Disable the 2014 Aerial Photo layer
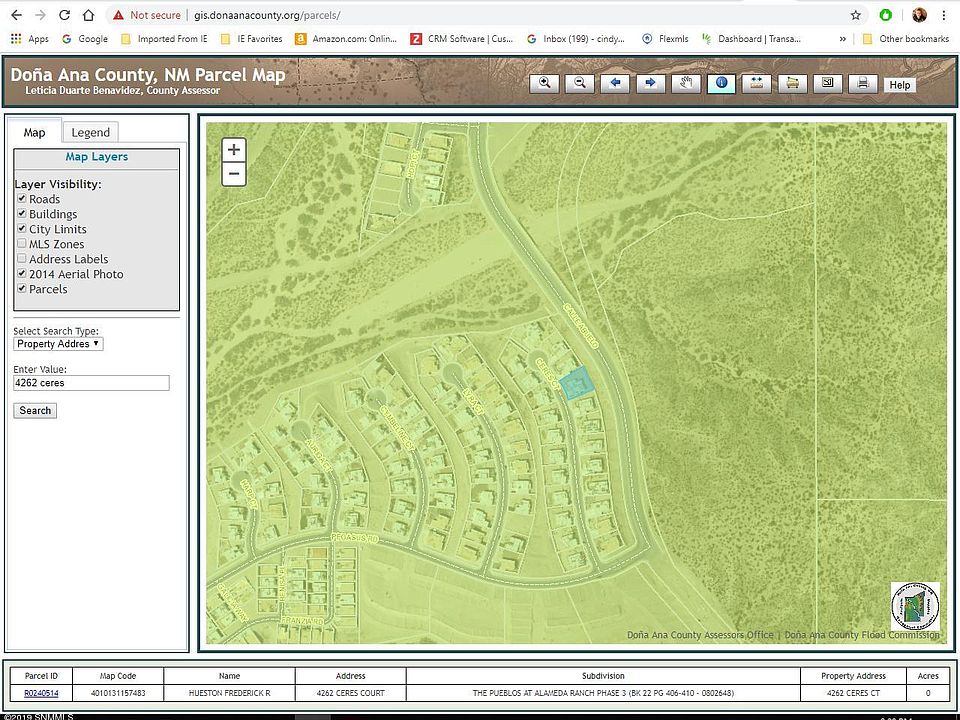 (x=21, y=274)
